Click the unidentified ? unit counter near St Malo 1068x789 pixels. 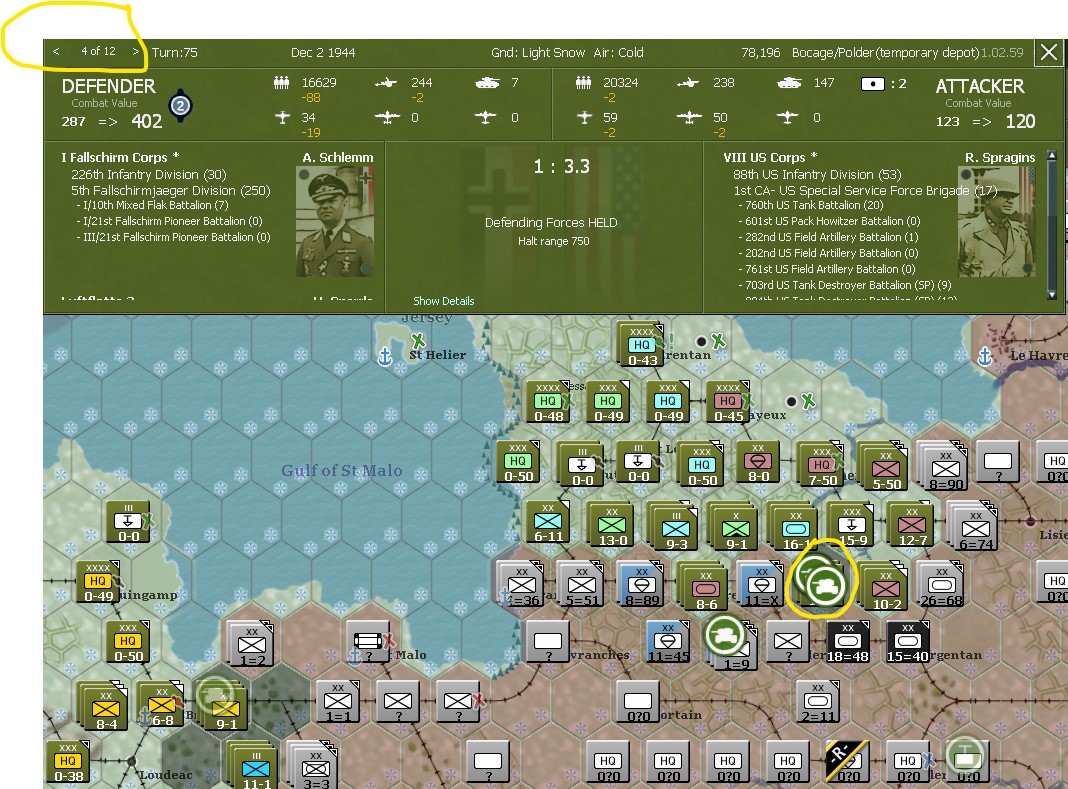[366, 641]
